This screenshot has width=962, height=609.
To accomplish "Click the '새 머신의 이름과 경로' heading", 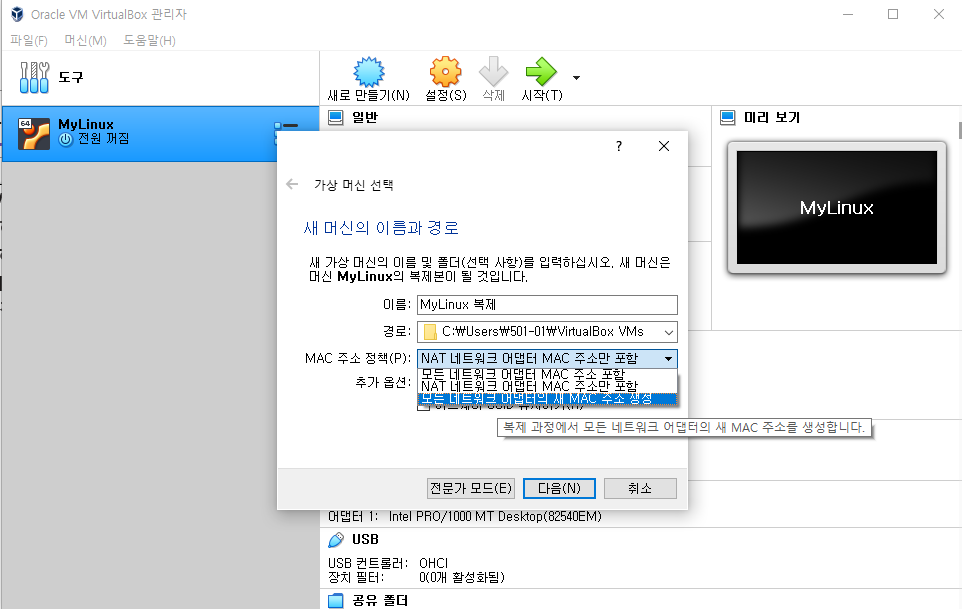I will tap(381, 228).
